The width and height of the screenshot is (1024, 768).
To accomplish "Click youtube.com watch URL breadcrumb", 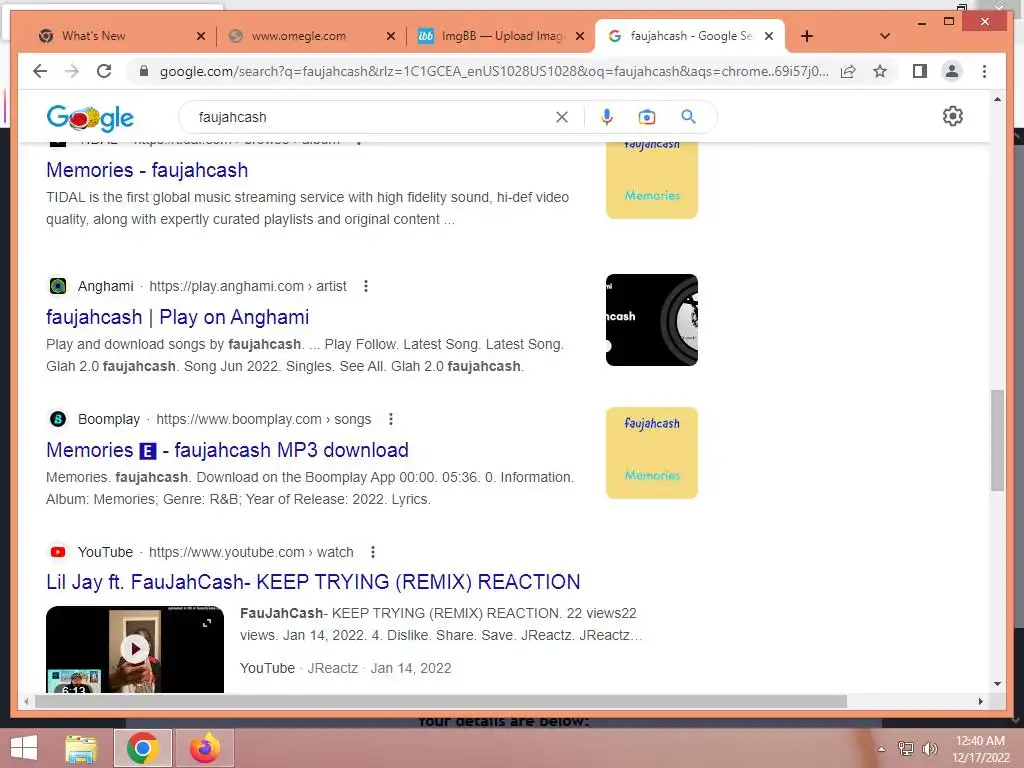I will [251, 552].
